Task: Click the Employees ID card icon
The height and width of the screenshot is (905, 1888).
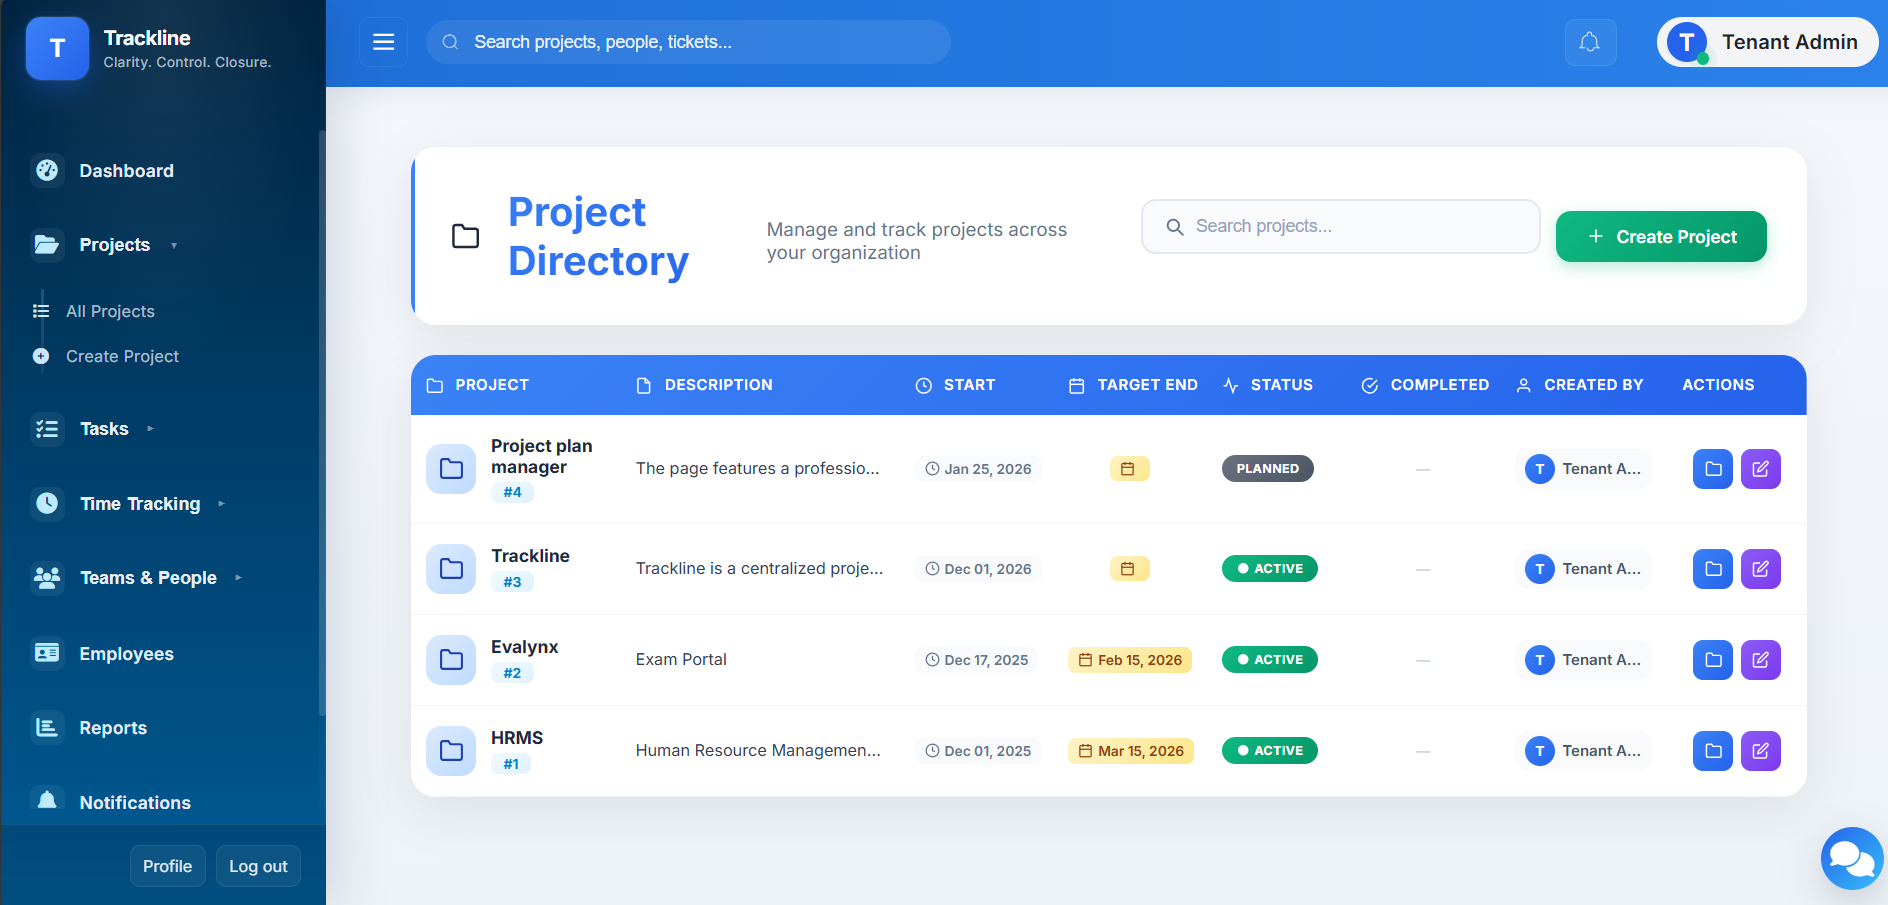Action: [x=47, y=654]
